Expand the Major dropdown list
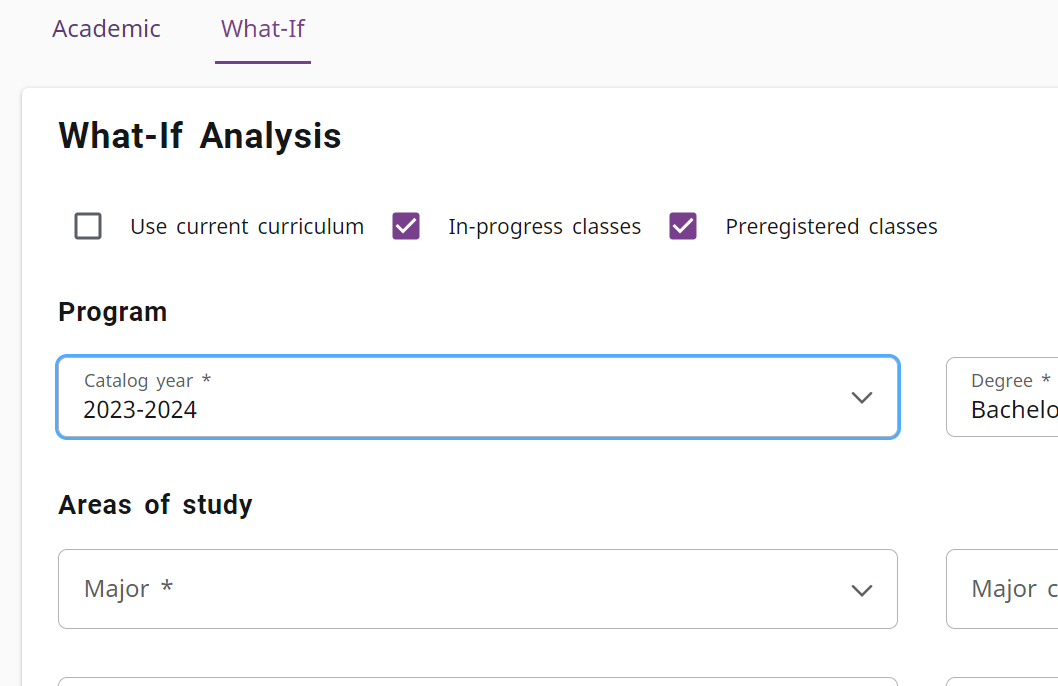The width and height of the screenshot is (1058, 686). 477,589
